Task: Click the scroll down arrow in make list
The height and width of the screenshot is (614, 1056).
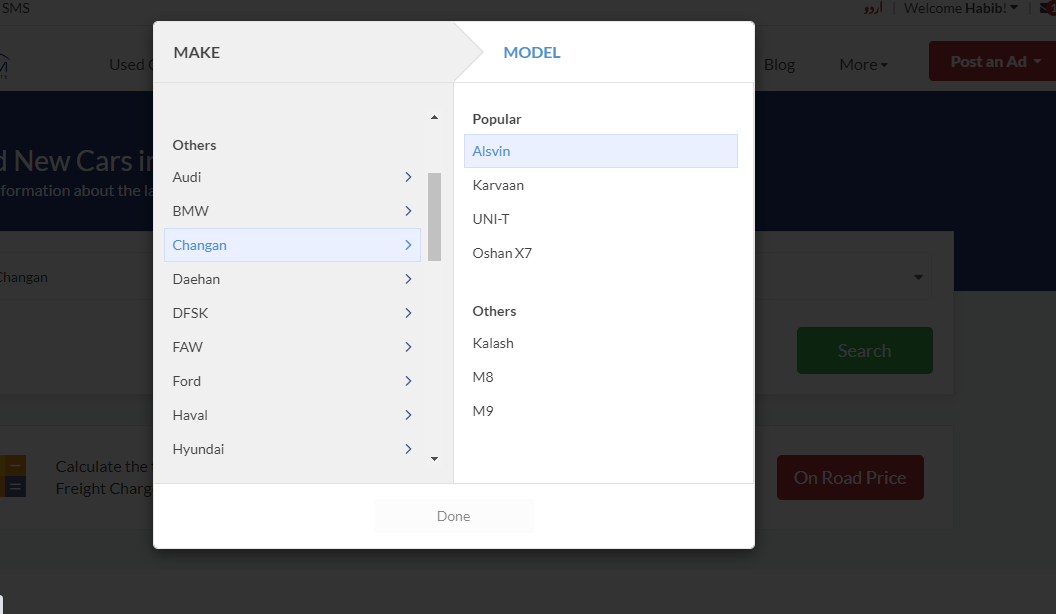Action: 434,458
